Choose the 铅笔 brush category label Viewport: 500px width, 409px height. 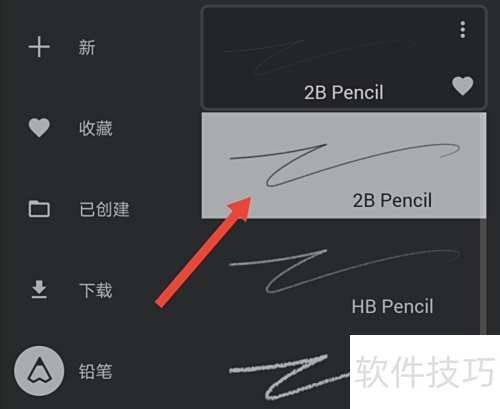pos(96,371)
